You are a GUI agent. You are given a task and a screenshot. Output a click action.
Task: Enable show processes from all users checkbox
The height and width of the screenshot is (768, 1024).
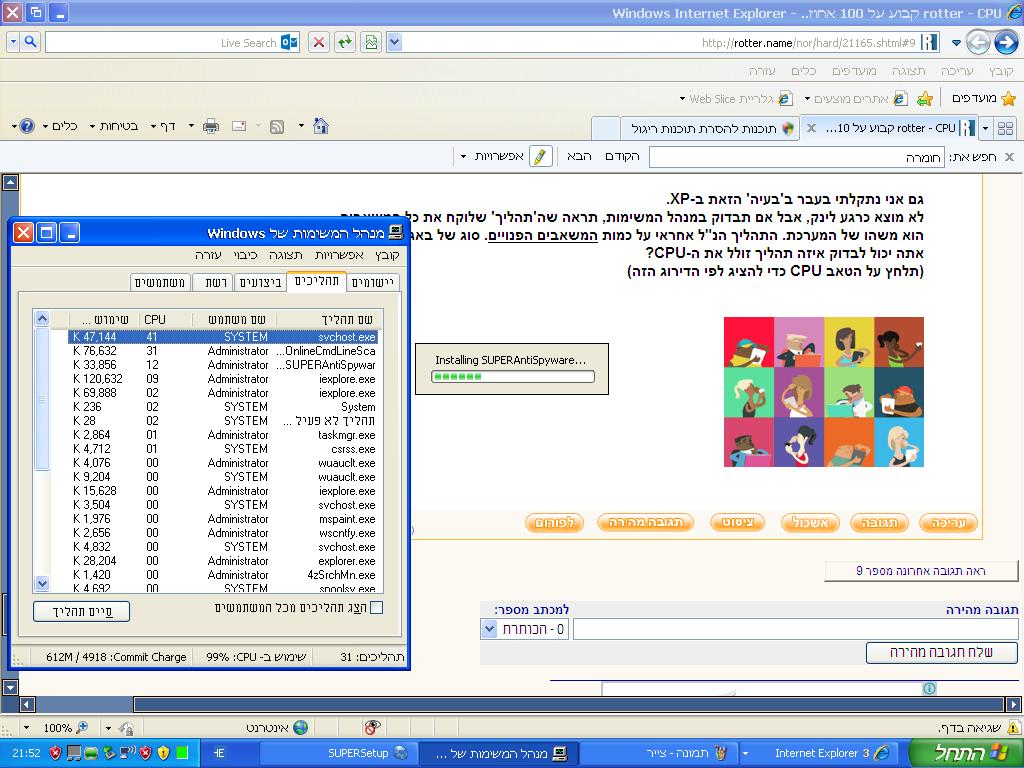(376, 607)
